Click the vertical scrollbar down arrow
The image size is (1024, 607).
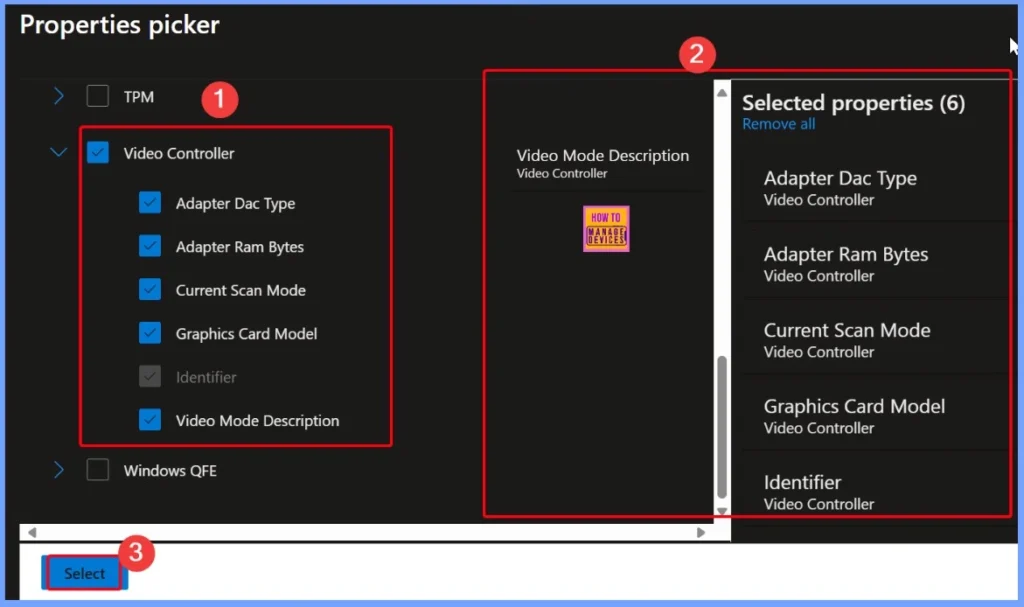(722, 511)
